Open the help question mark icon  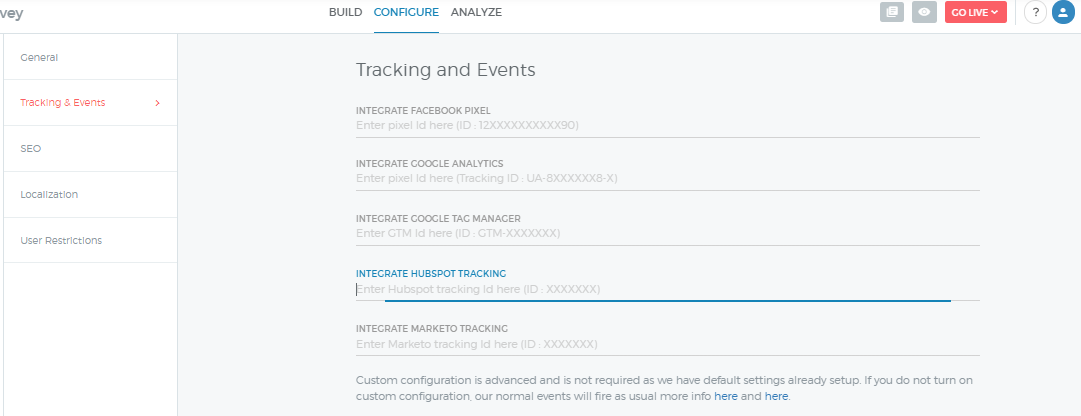[1035, 12]
